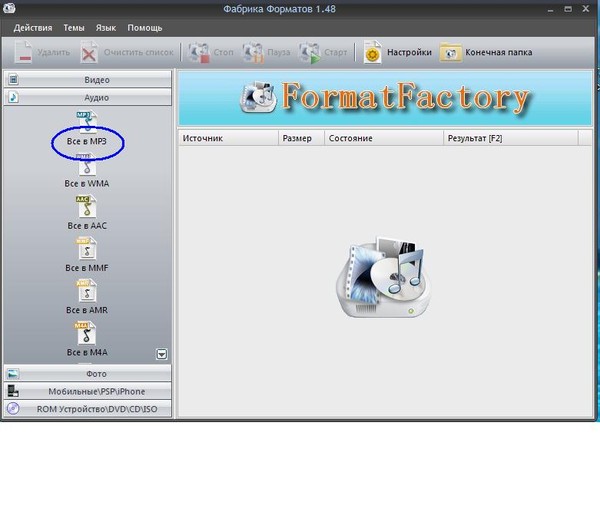Close the Фабрика Форматов window
Screen dimensions: 600x505
(586, 9)
